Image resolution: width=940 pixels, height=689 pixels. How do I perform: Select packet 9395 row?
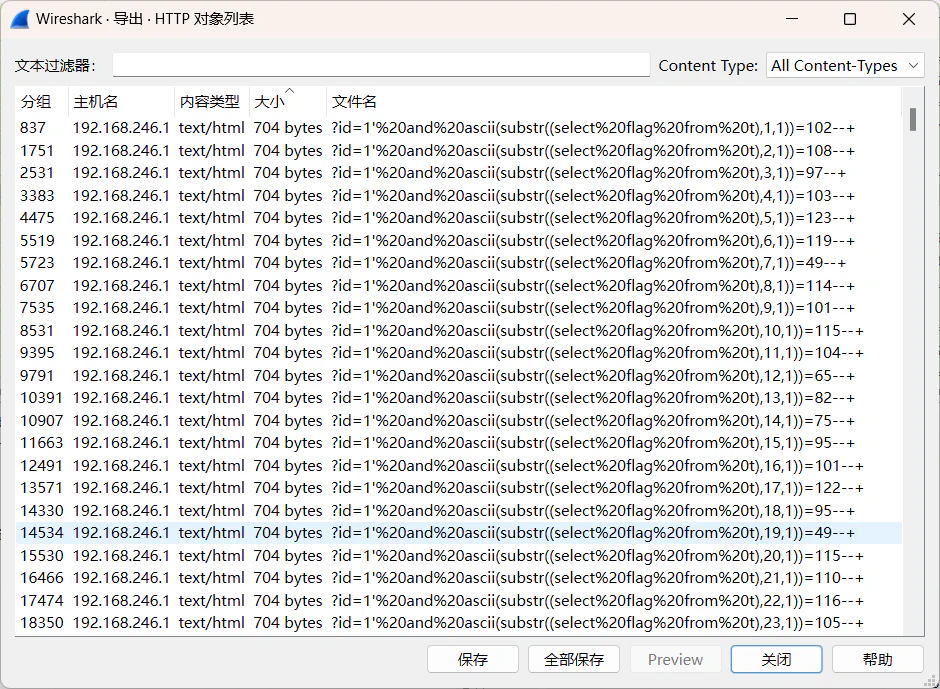459,353
